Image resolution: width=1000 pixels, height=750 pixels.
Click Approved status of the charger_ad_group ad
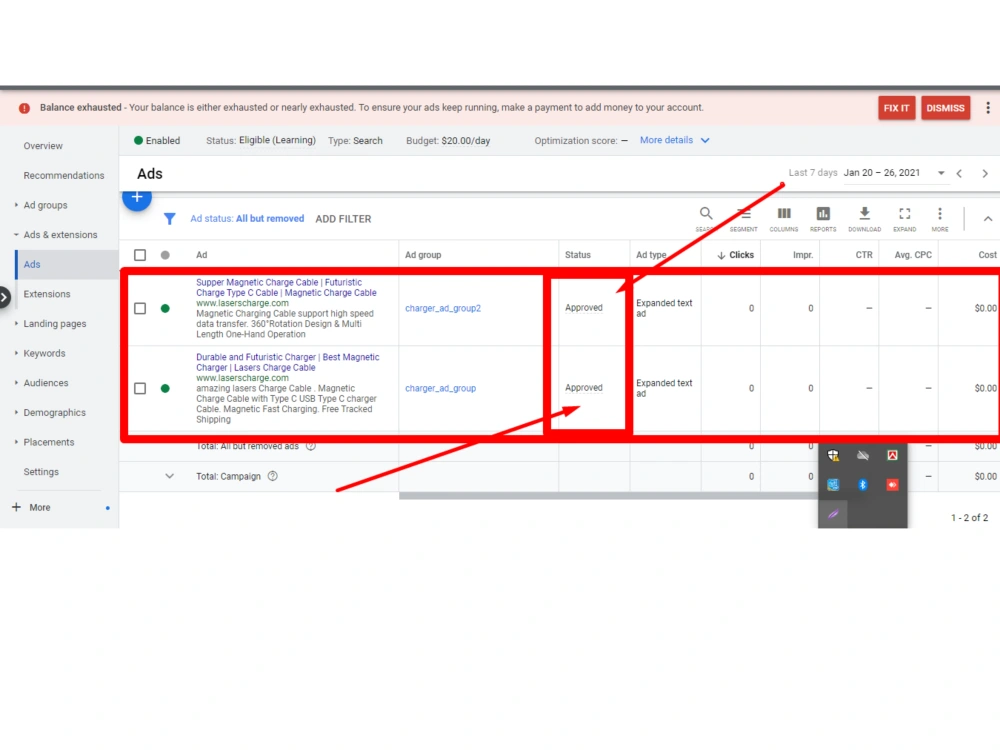coord(584,387)
